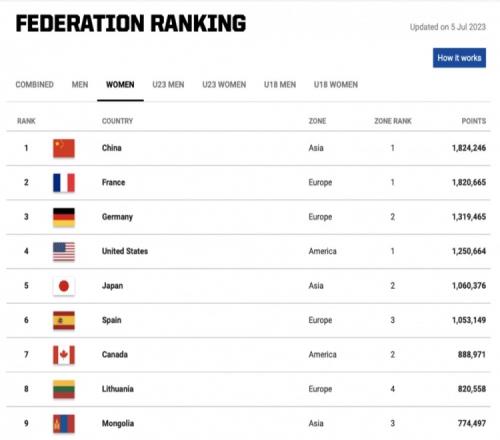Click the Points column header
Viewport: 500px width, 440px height.
click(x=474, y=121)
